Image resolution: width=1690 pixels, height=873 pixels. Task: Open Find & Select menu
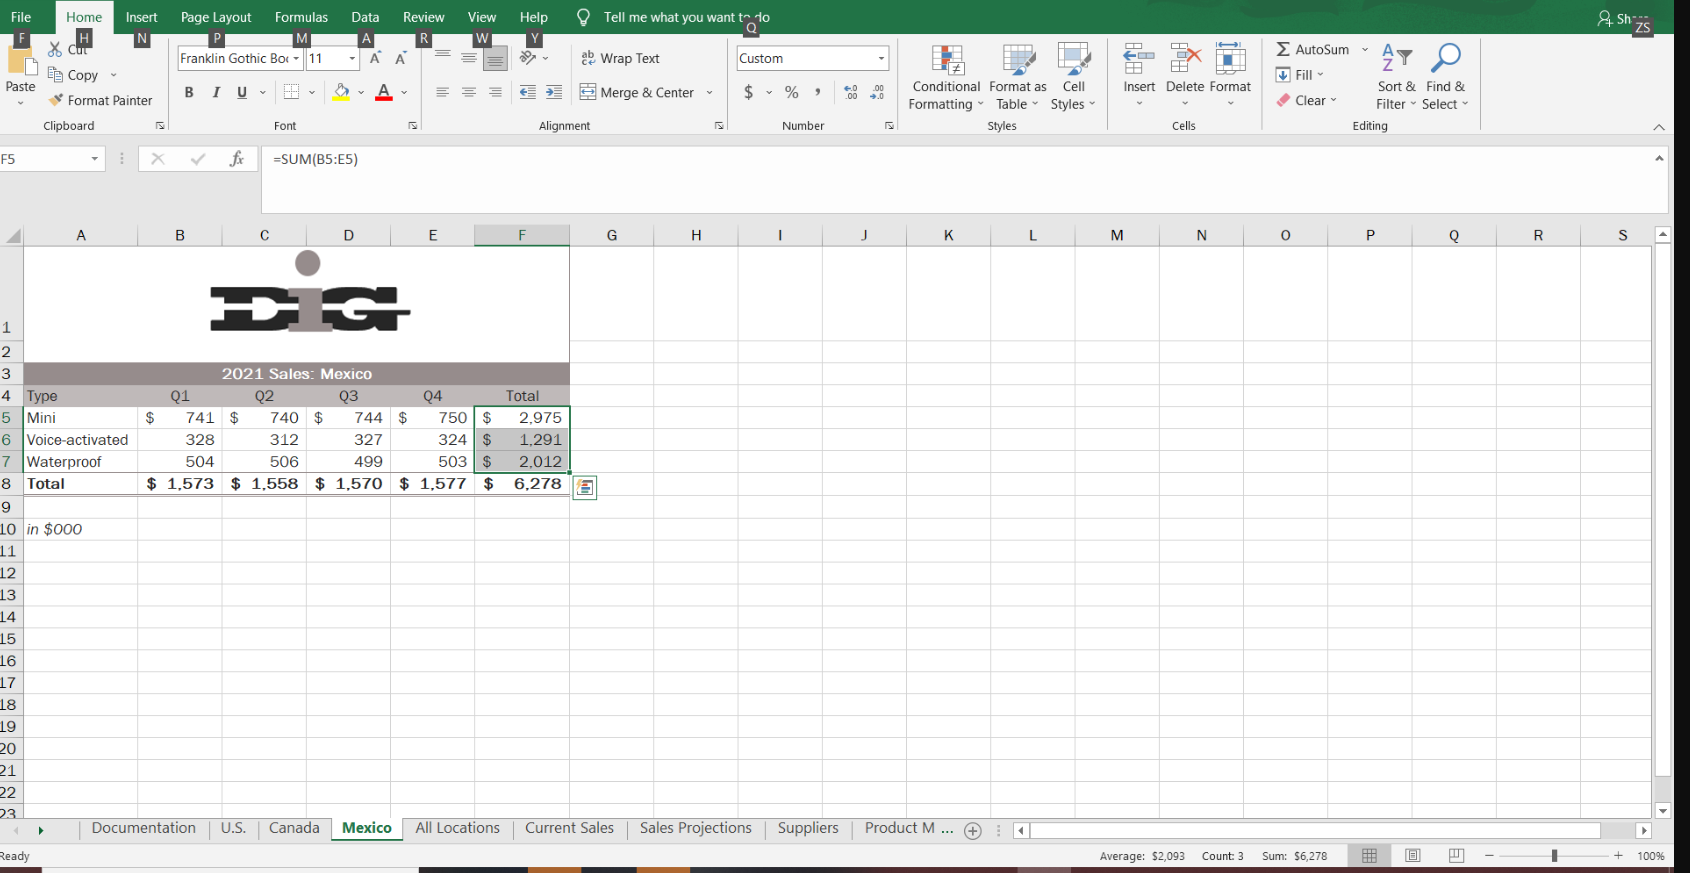click(1445, 78)
